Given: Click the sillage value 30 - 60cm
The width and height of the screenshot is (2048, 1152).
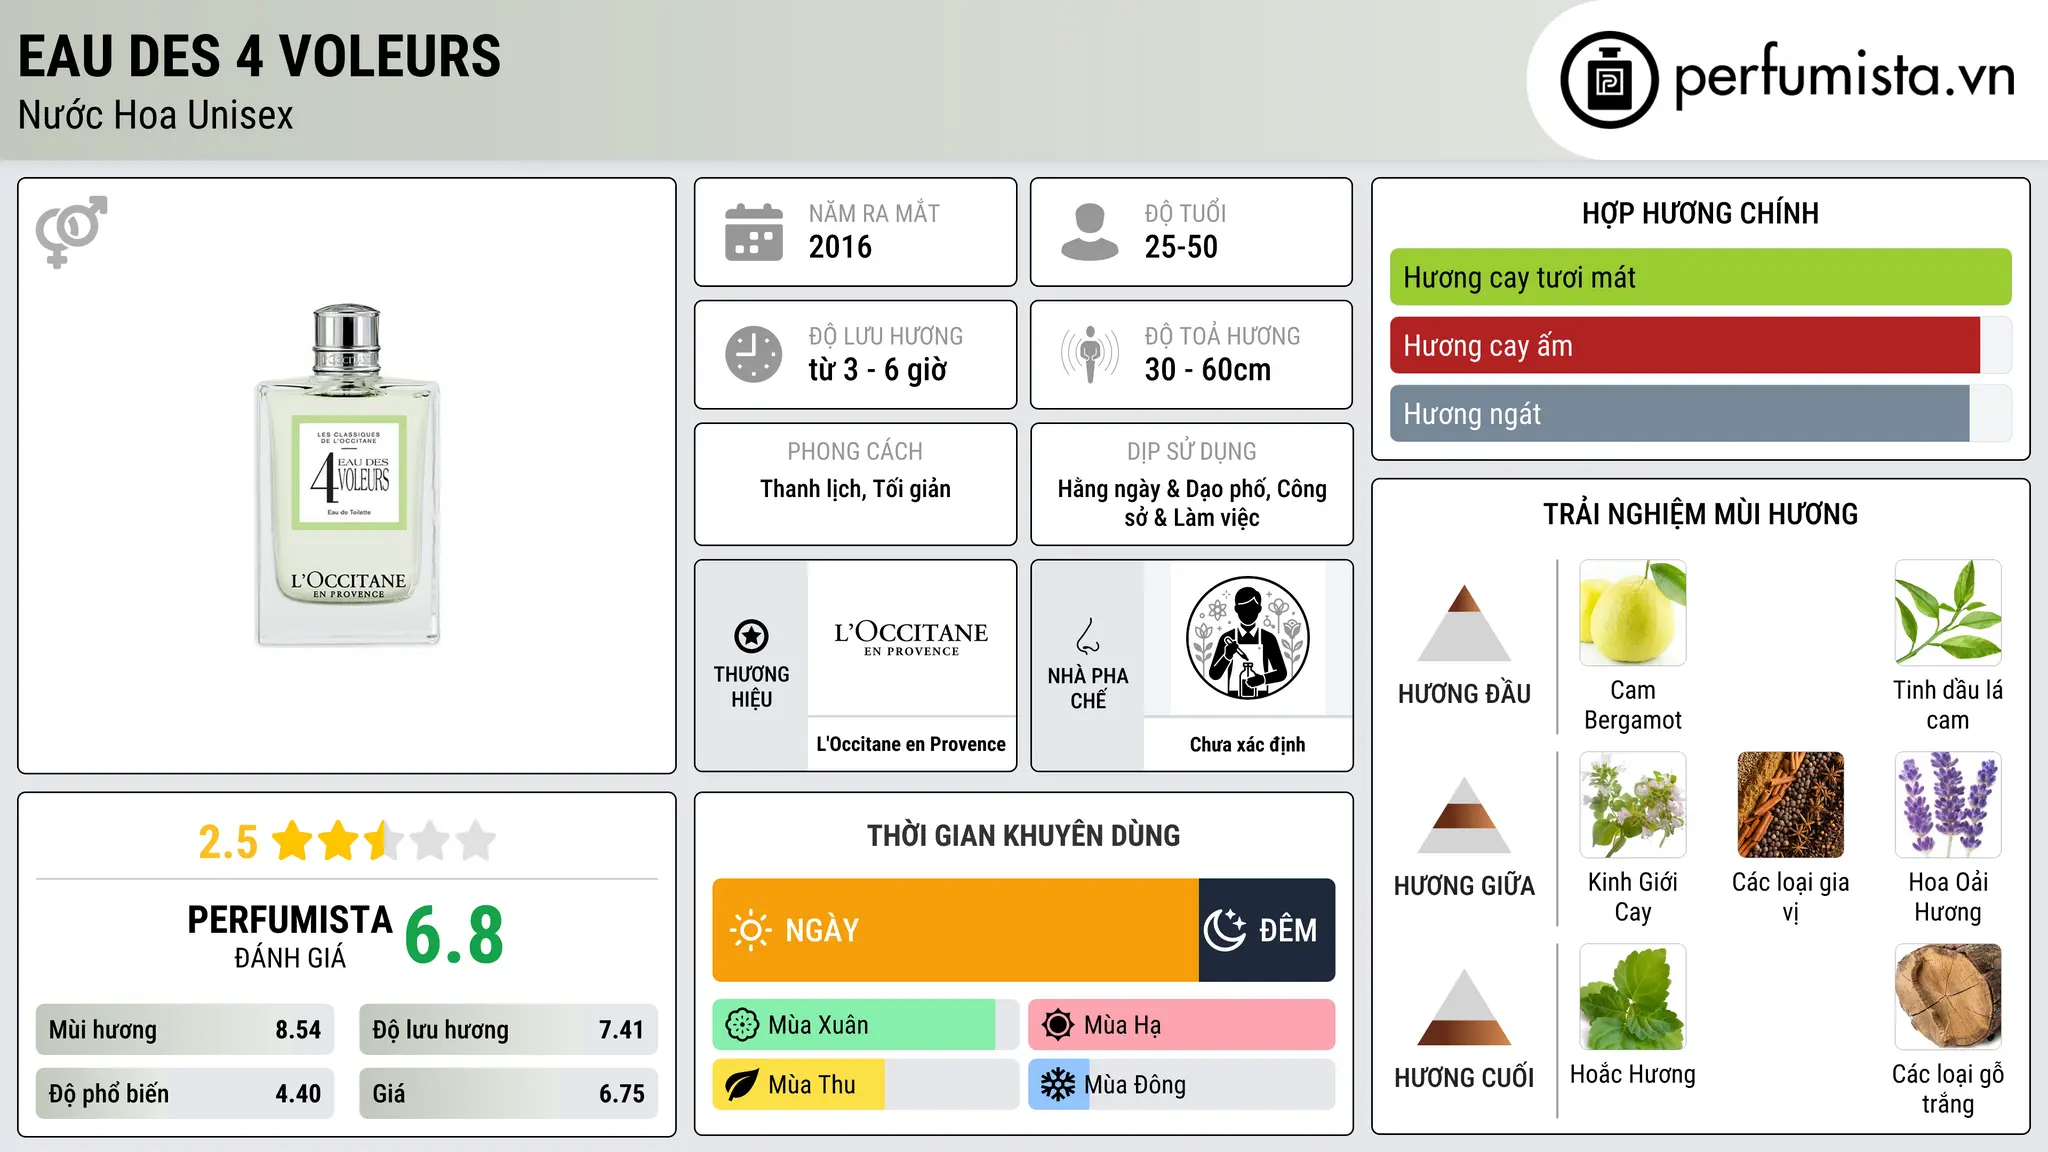Looking at the screenshot, I should coord(1208,370).
